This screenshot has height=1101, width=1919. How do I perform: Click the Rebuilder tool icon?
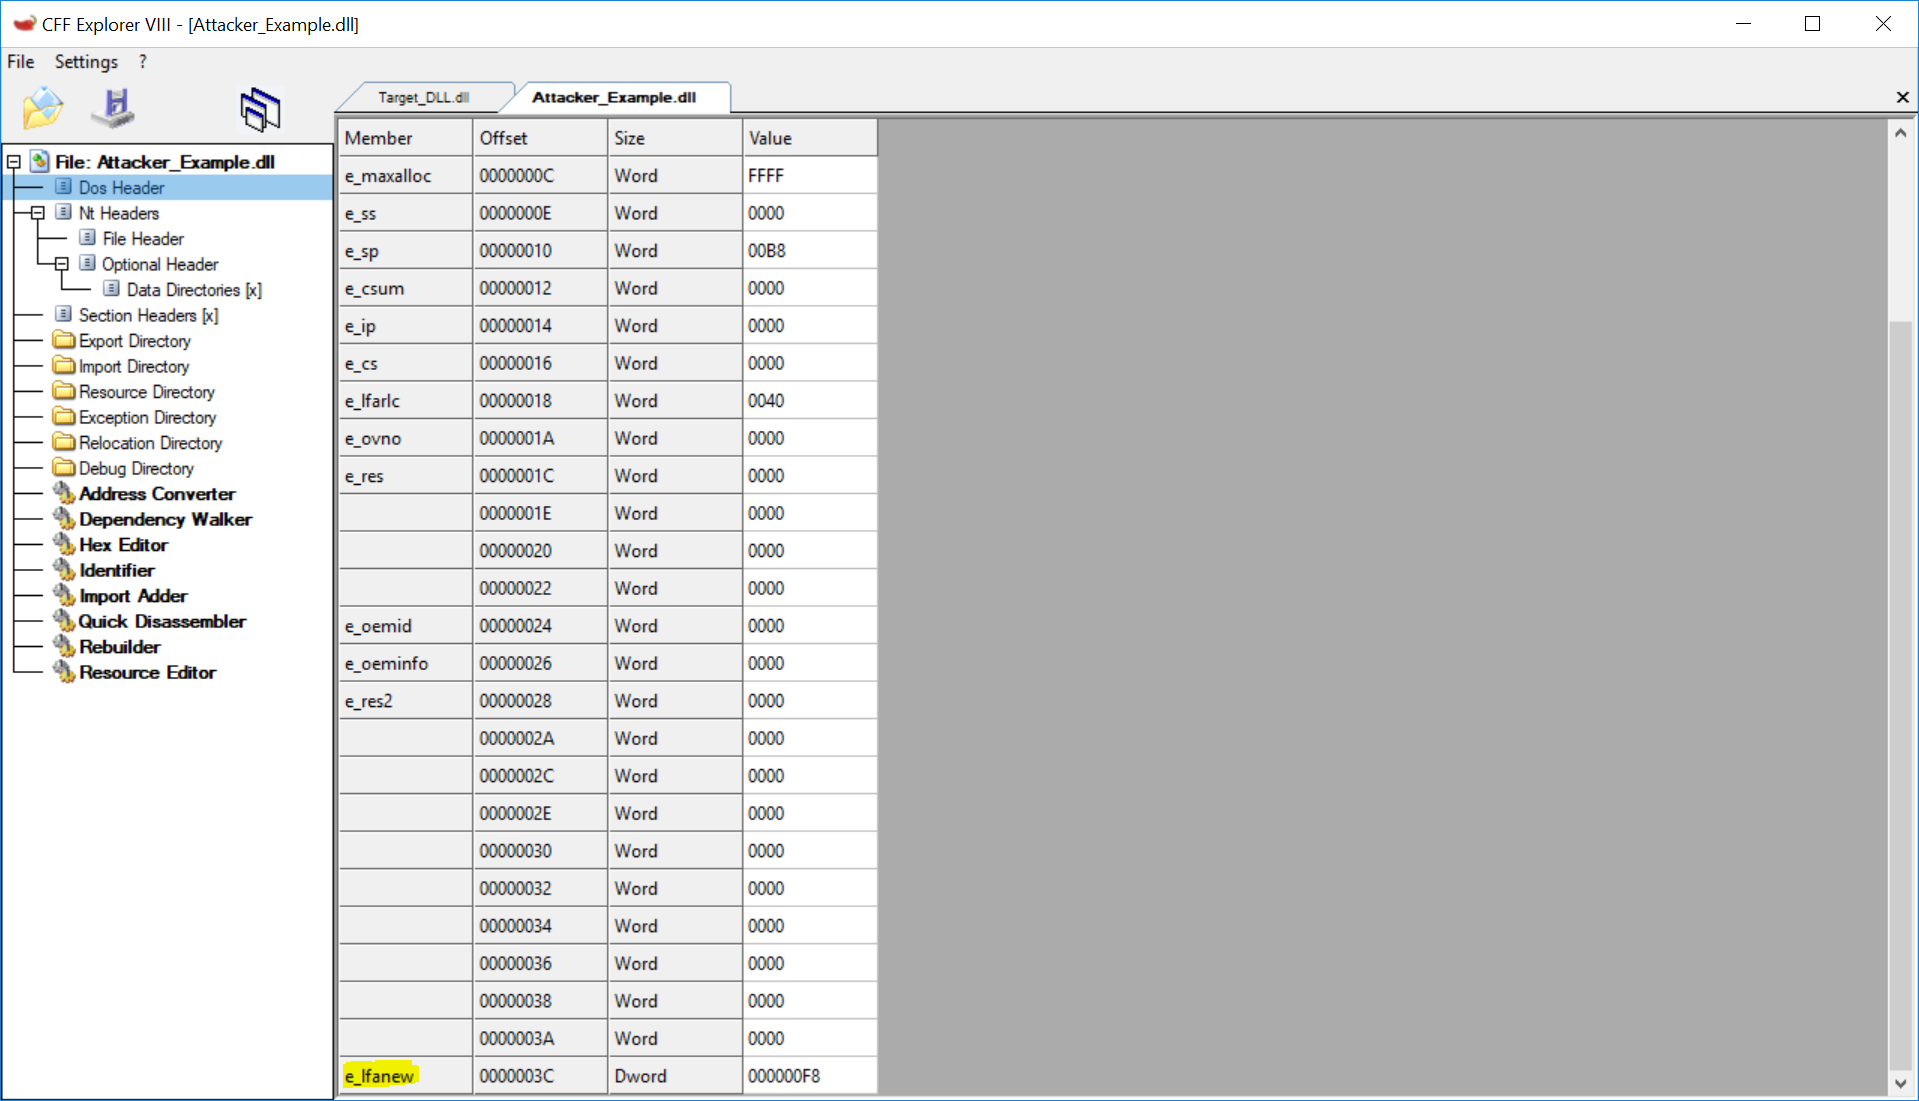tap(64, 646)
